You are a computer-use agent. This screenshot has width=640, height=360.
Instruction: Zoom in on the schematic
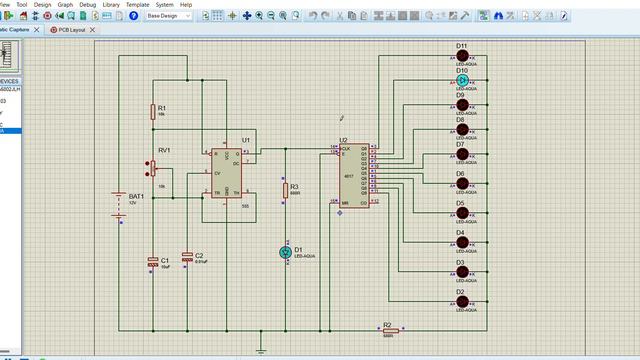[259, 16]
